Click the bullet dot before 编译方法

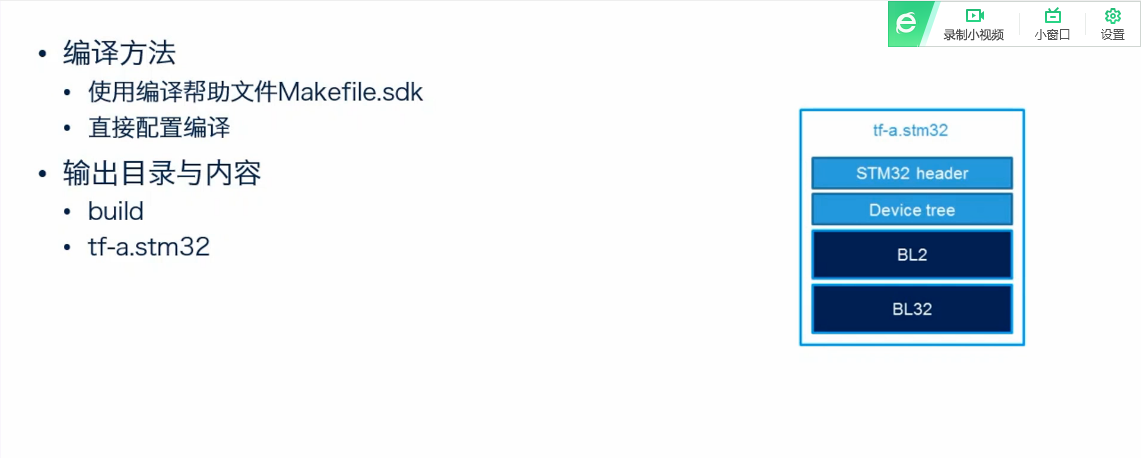click(x=44, y=55)
